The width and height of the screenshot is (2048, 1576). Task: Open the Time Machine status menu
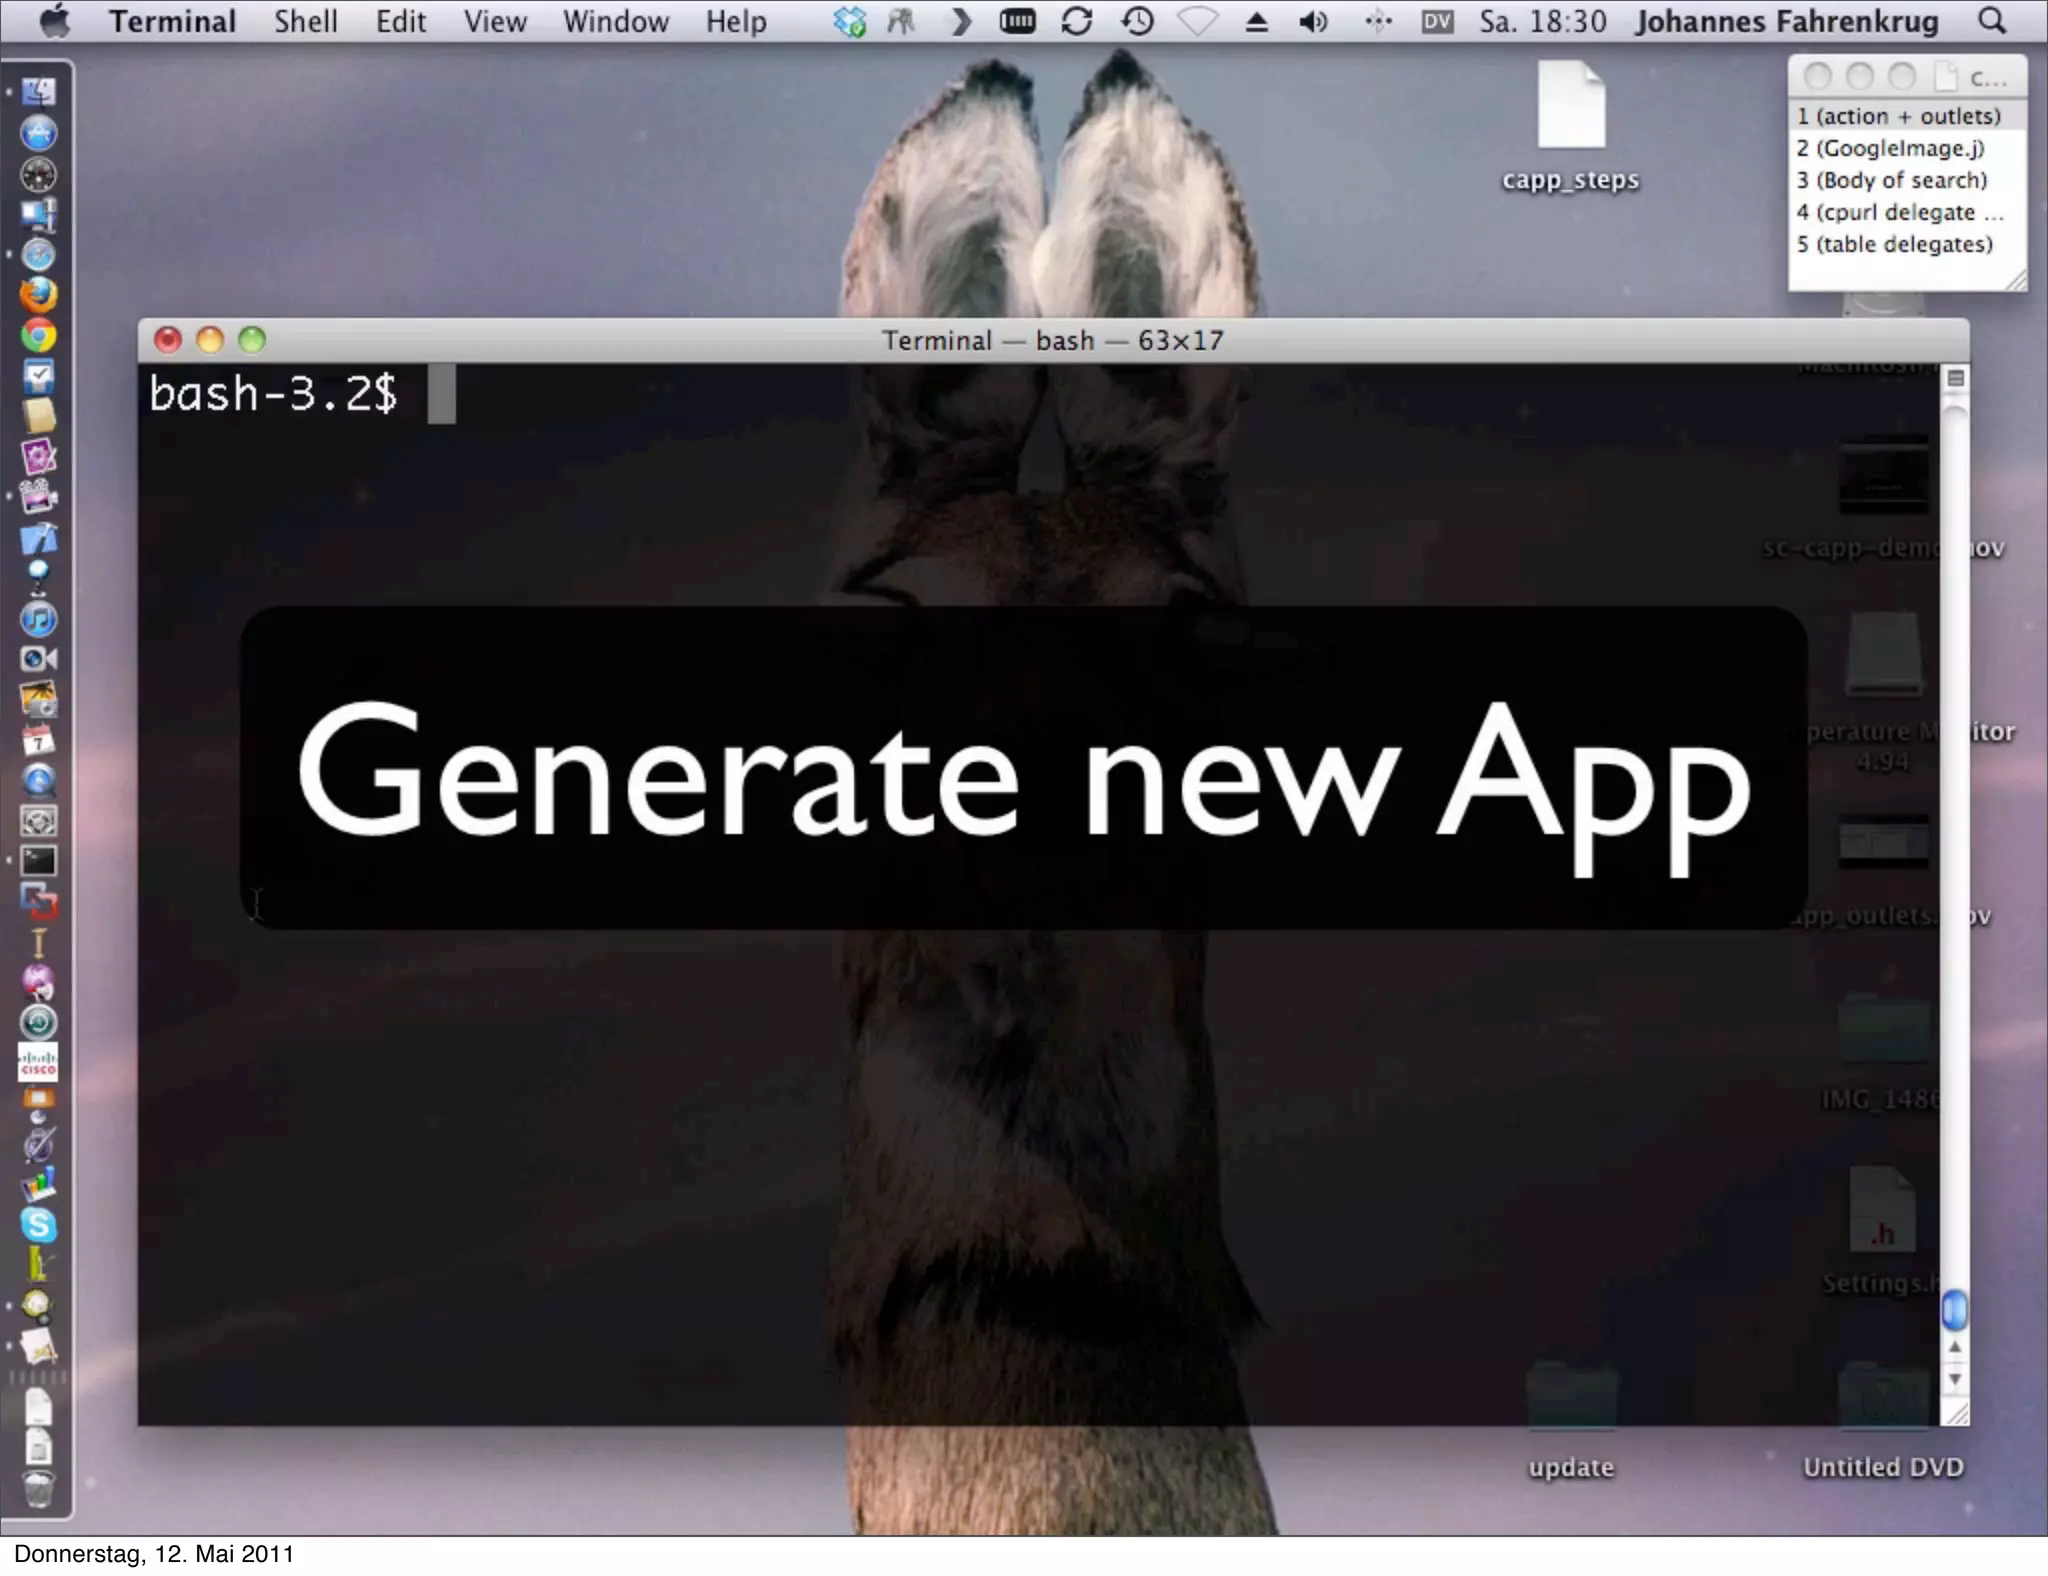pyautogui.click(x=1137, y=21)
